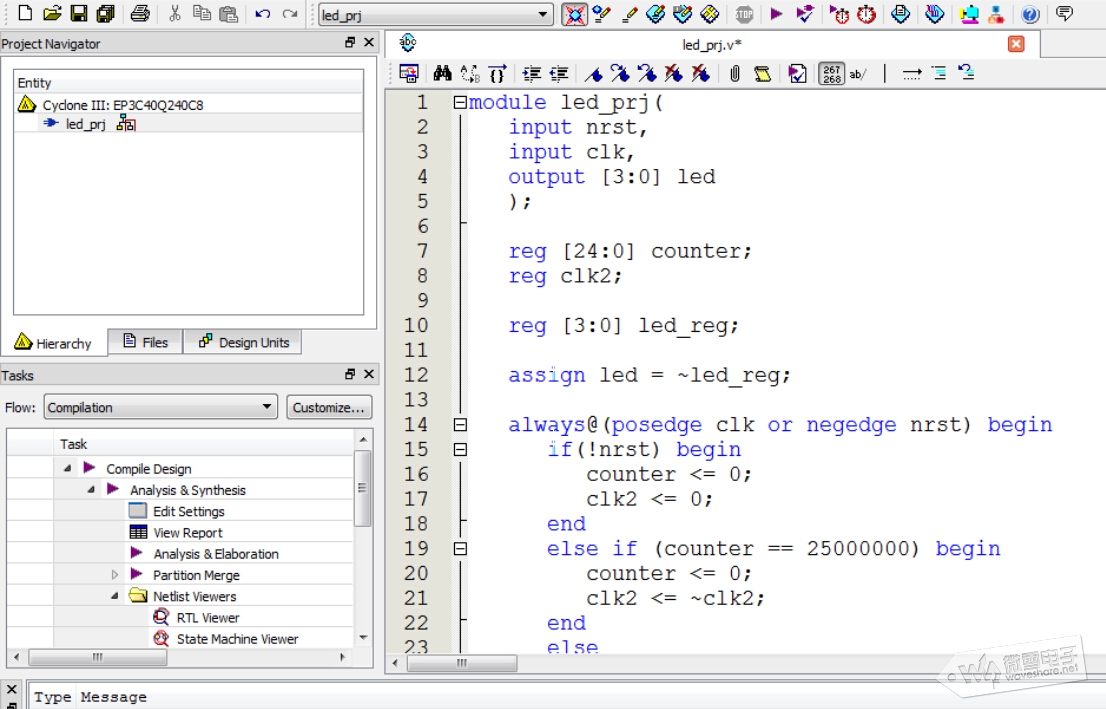Screen dimensions: 1106x709
Task: Close the led_prj.v editor tab
Action: click(1016, 44)
